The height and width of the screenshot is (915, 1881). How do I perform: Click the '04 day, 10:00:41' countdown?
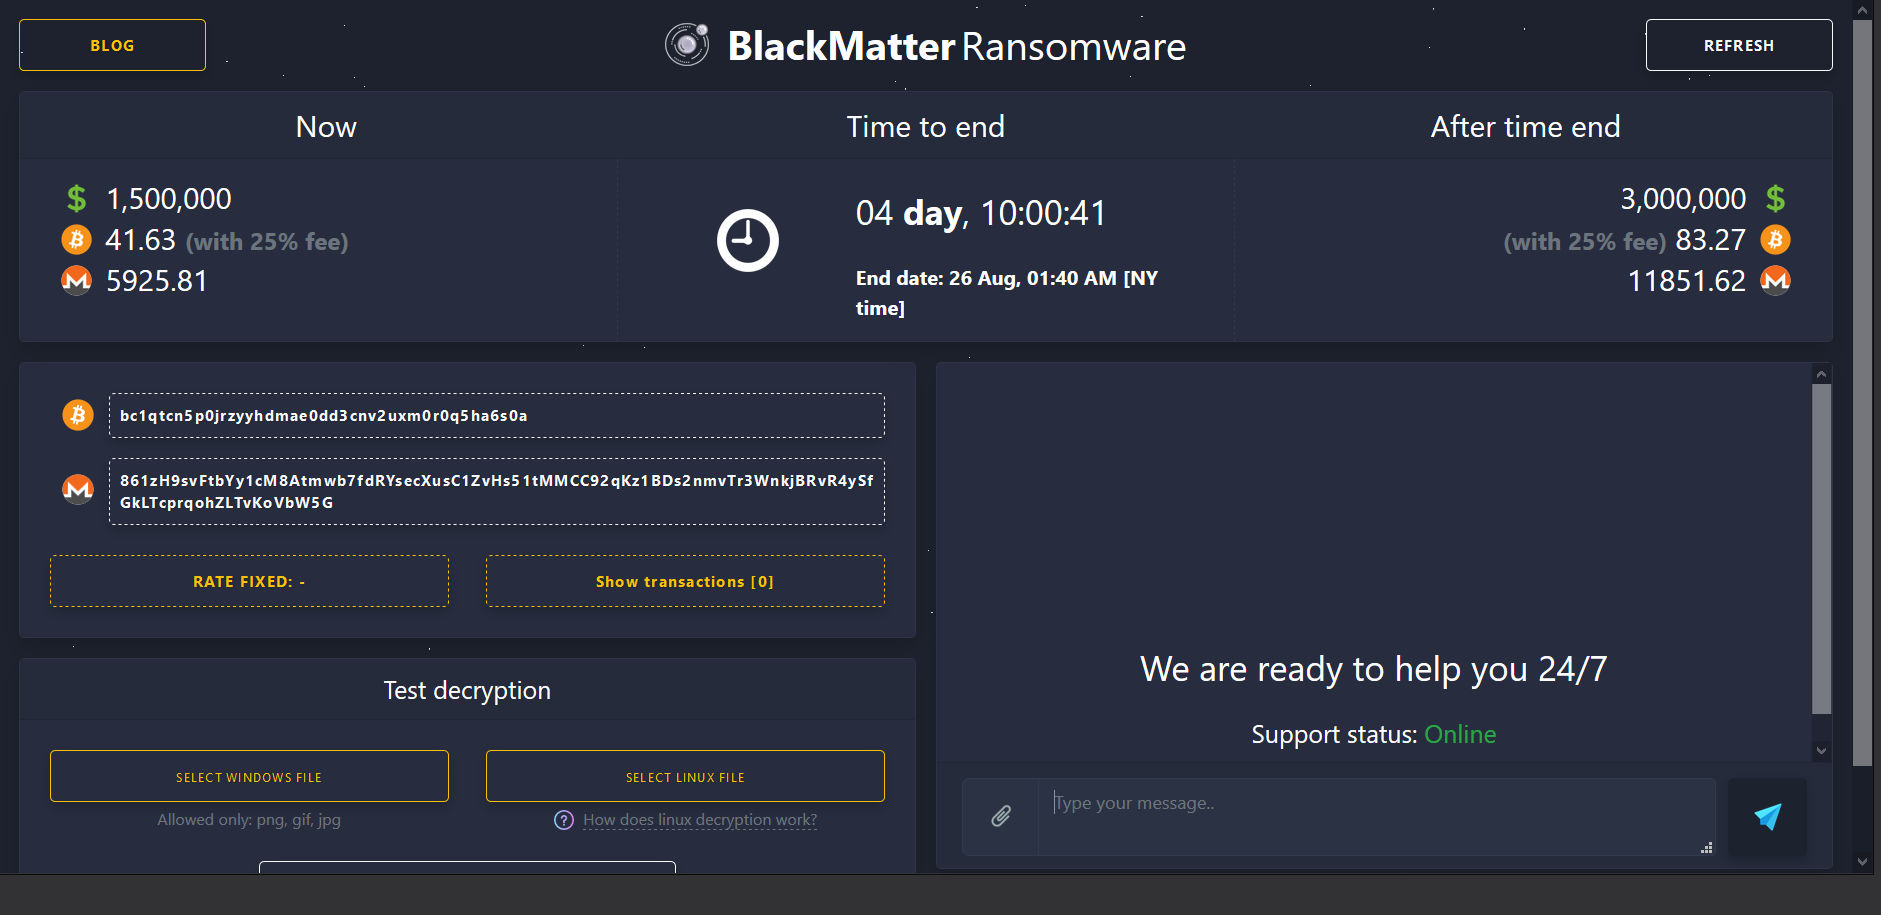pos(981,213)
